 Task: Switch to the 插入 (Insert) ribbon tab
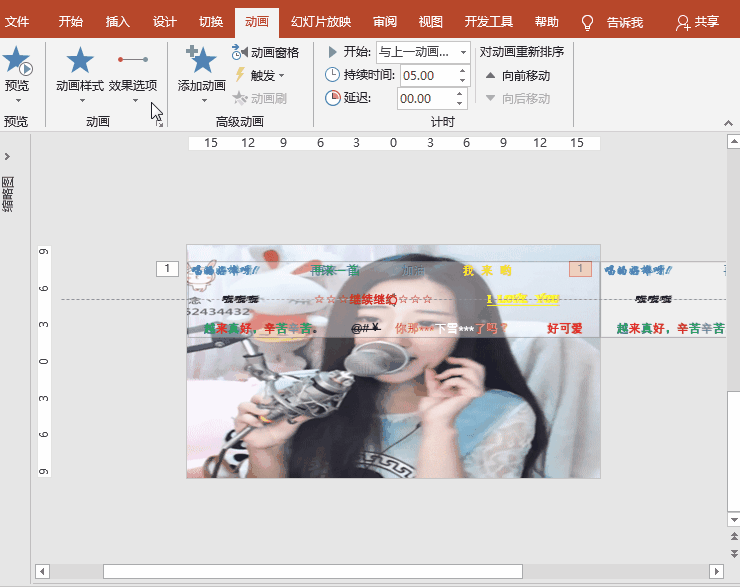[x=118, y=22]
